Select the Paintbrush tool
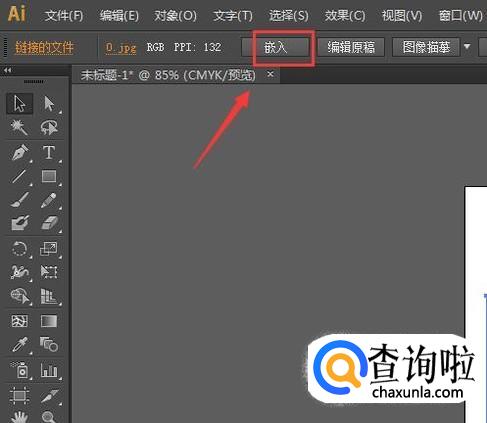Viewport: 487px width, 423px height. [20, 200]
